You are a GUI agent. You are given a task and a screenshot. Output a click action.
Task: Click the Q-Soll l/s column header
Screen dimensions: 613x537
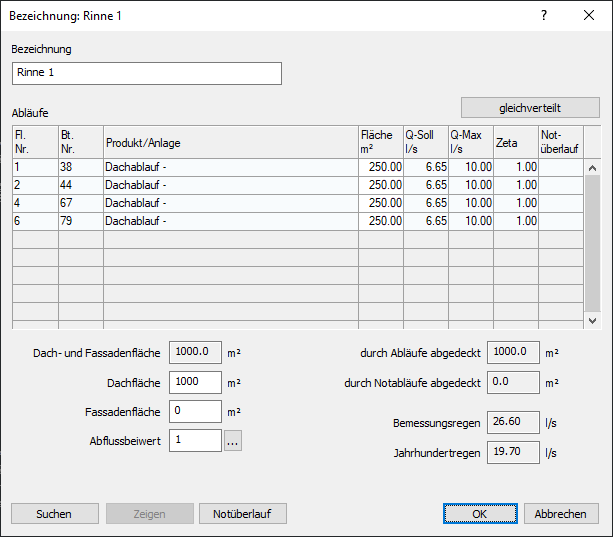(x=426, y=142)
